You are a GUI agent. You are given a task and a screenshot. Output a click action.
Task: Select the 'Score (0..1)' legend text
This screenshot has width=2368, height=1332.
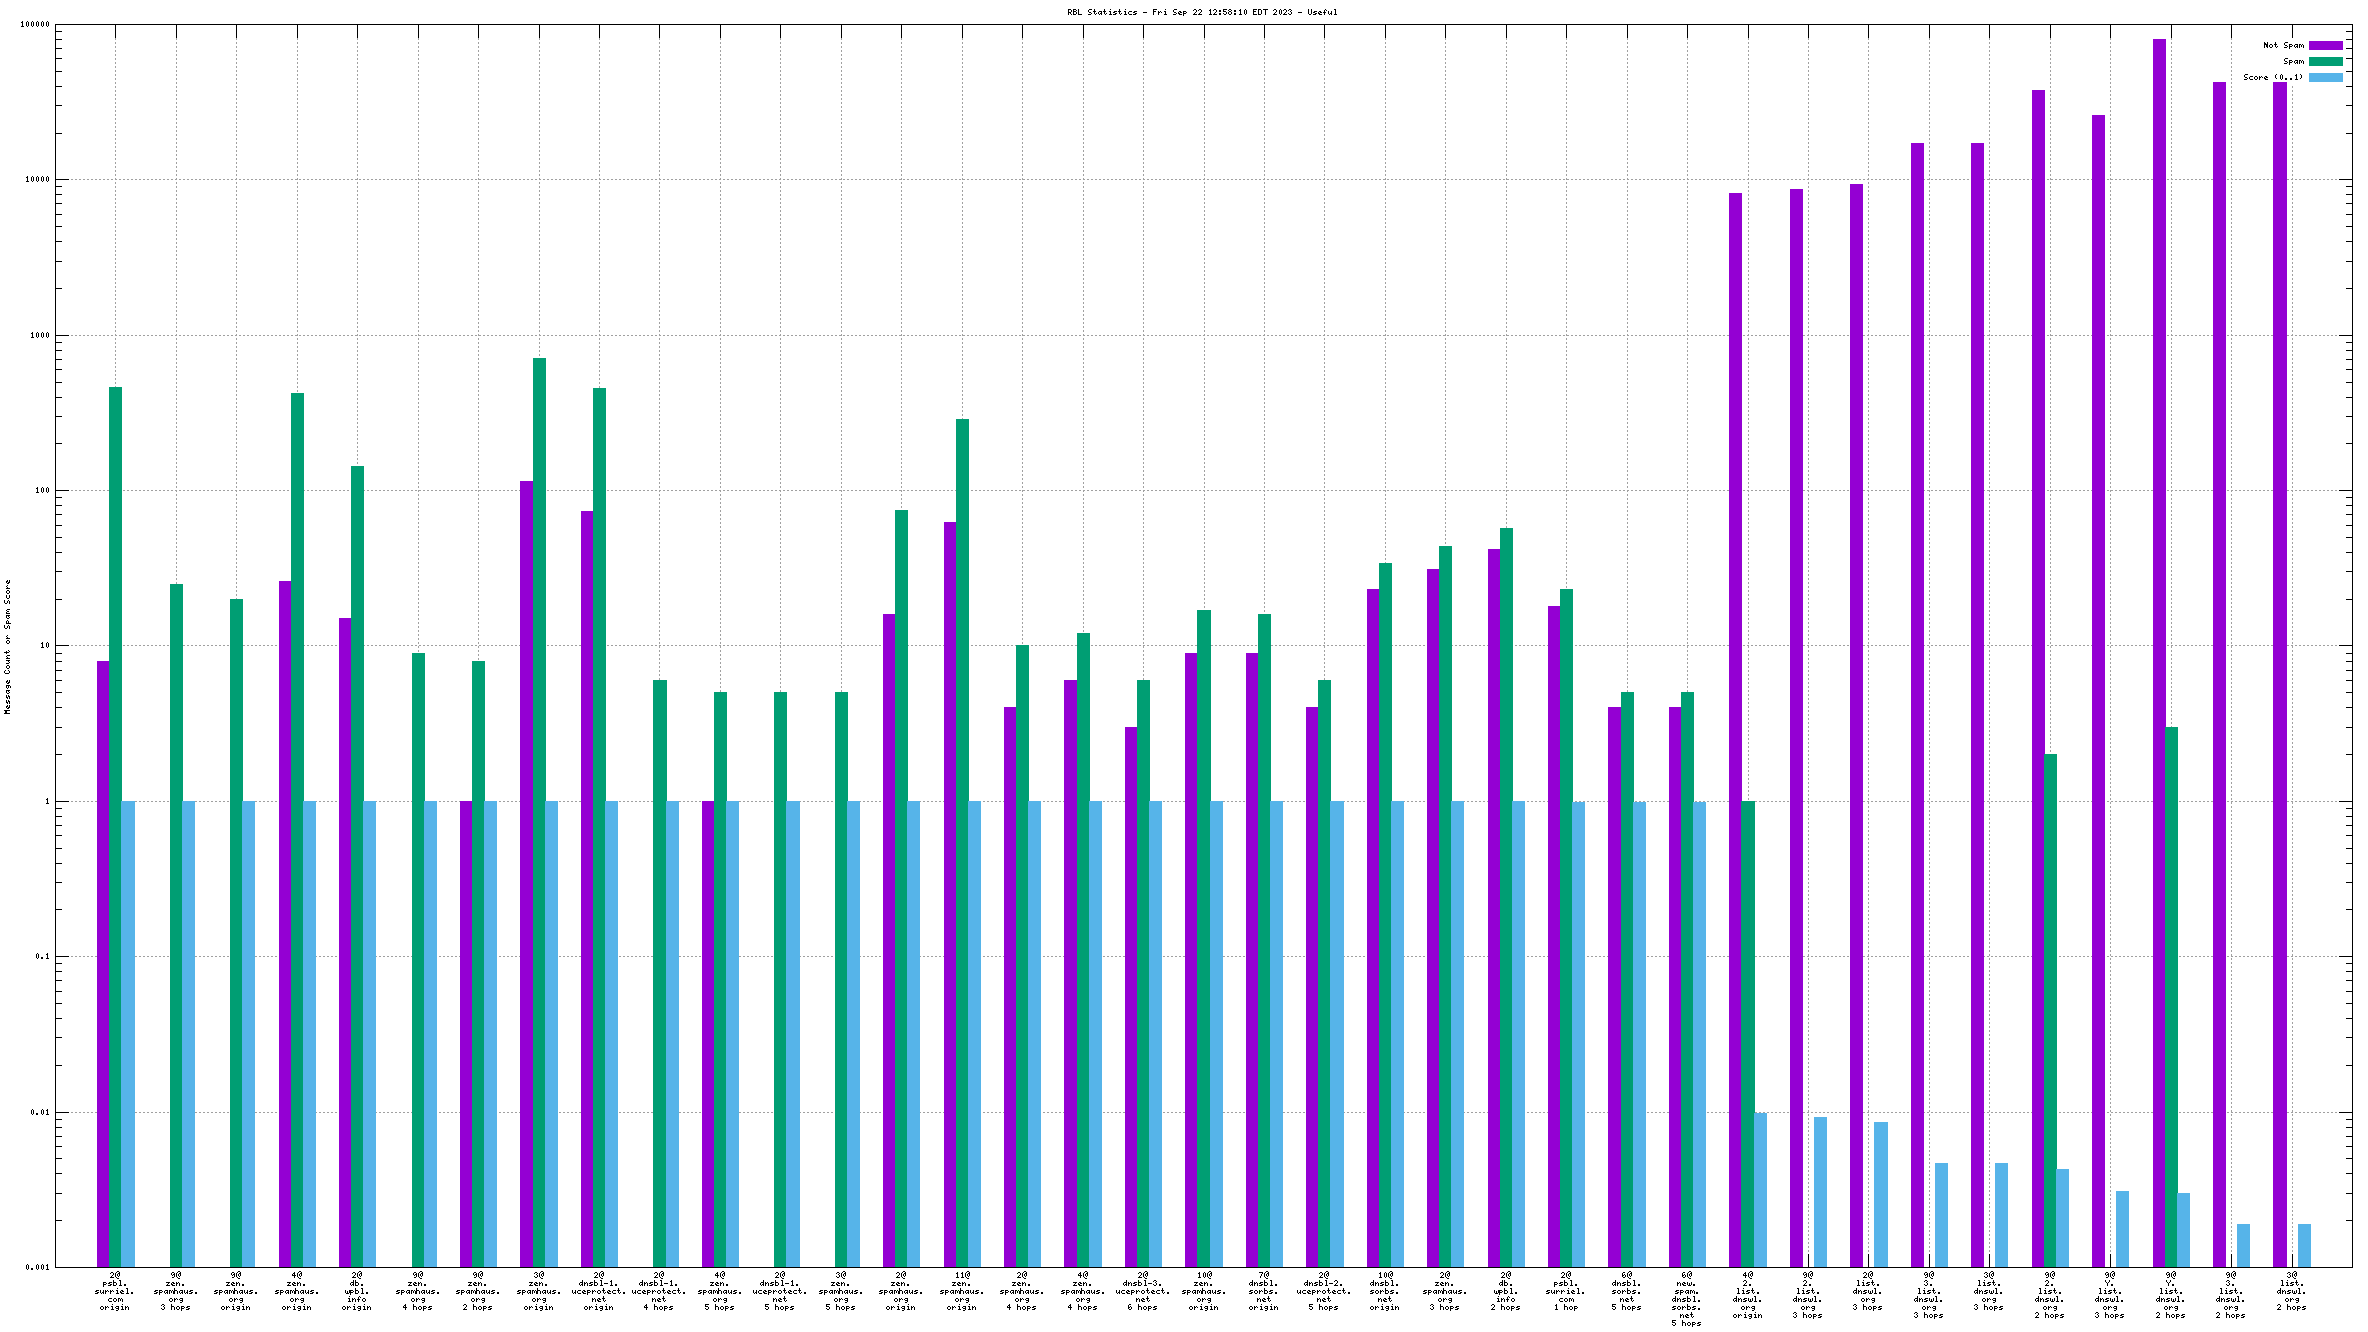[x=2272, y=77]
